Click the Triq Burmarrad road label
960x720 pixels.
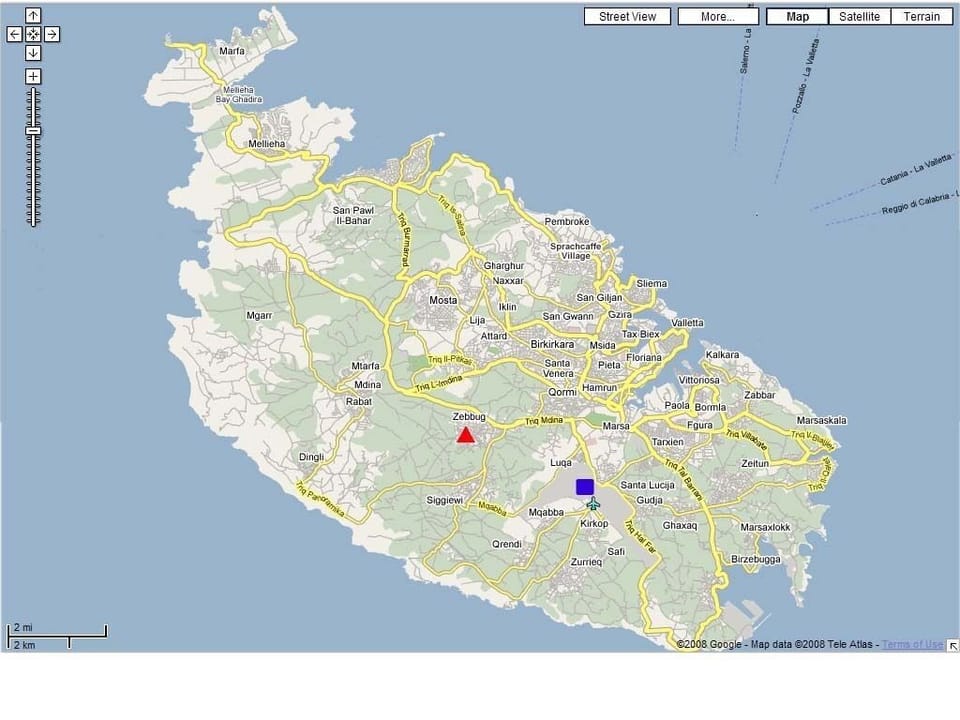pos(403,239)
